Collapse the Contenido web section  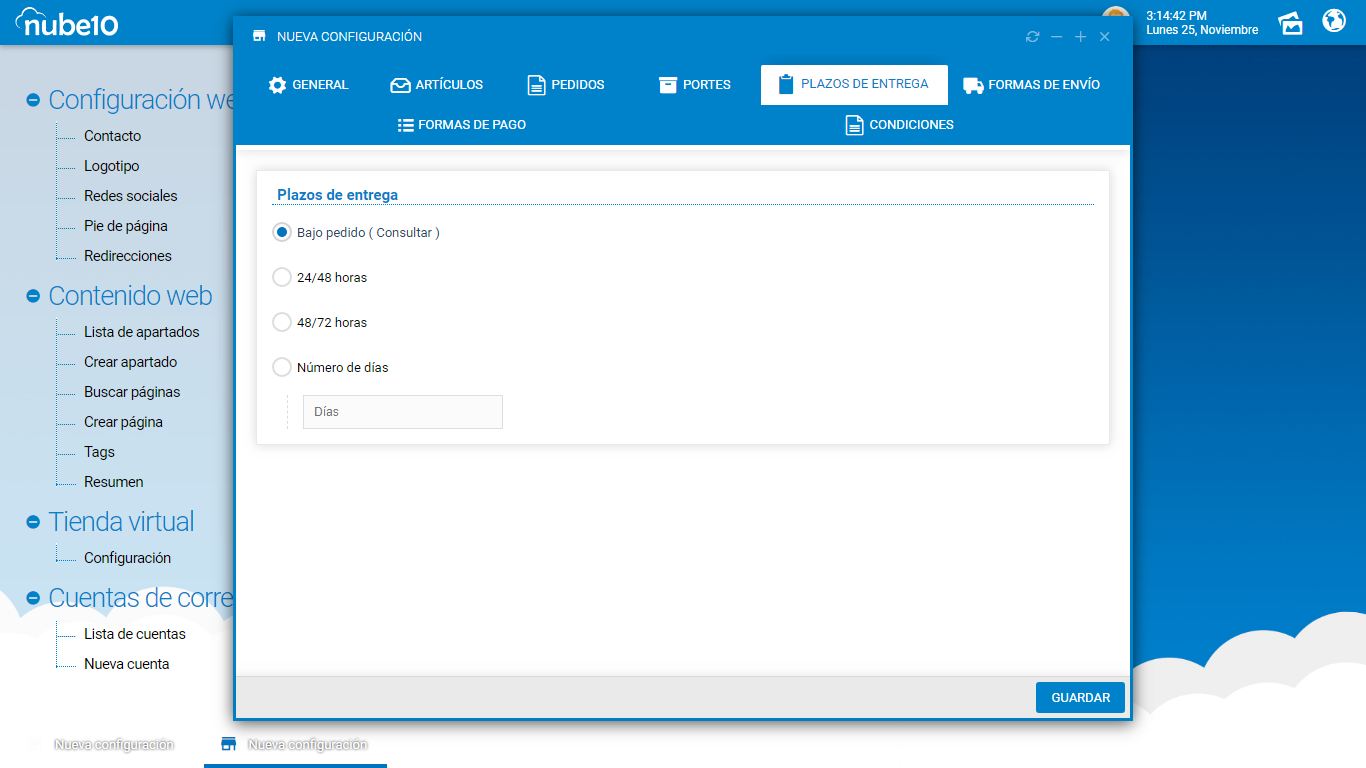coord(33,296)
